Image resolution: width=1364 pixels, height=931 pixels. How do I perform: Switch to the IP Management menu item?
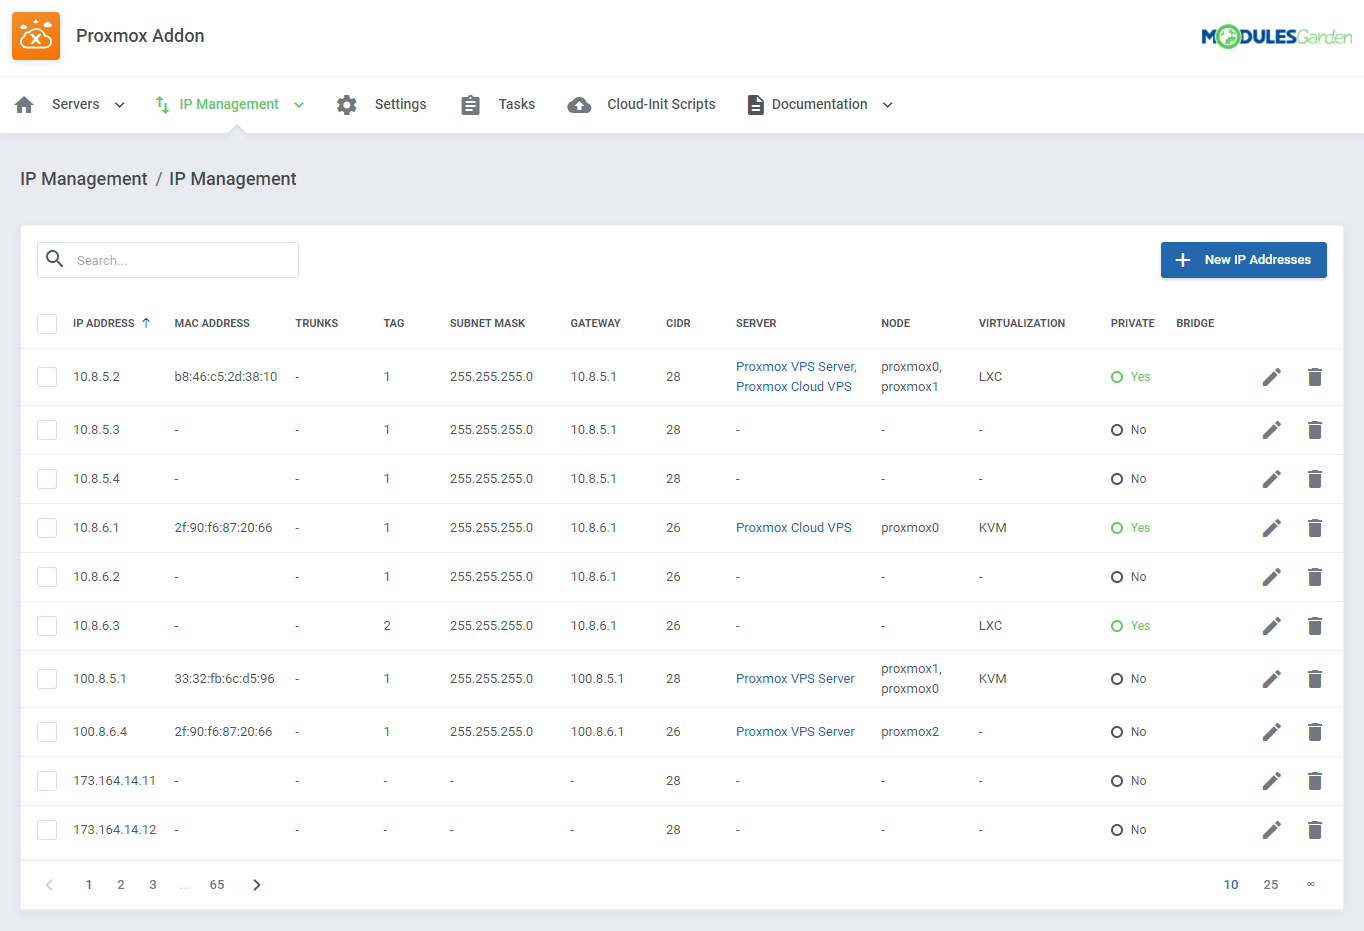228,104
